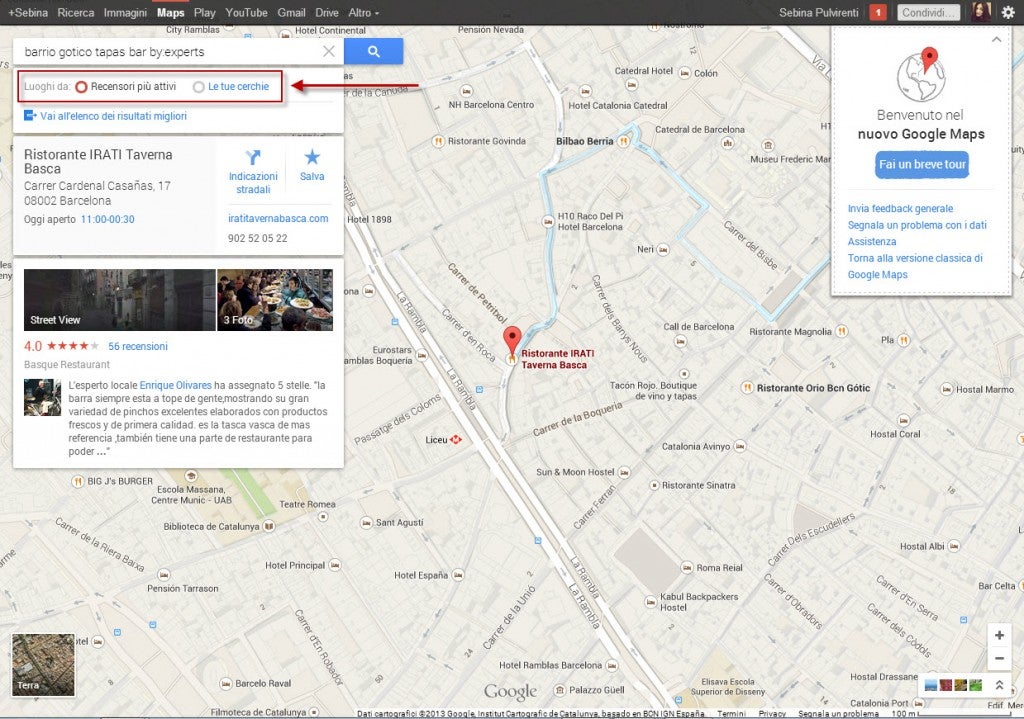Viewport: 1024px width, 719px height.
Task: Click the Palazzo Güell map icon
Action: [560, 690]
